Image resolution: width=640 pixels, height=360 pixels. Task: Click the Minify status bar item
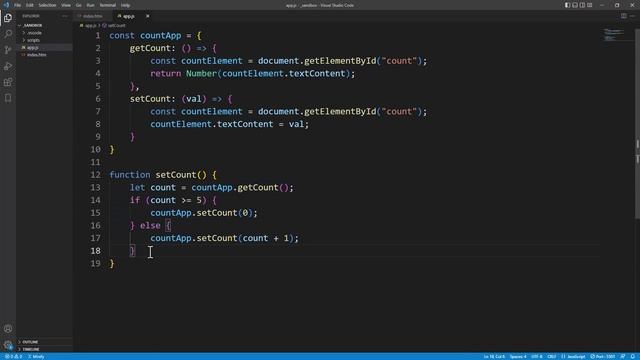tap(36, 356)
